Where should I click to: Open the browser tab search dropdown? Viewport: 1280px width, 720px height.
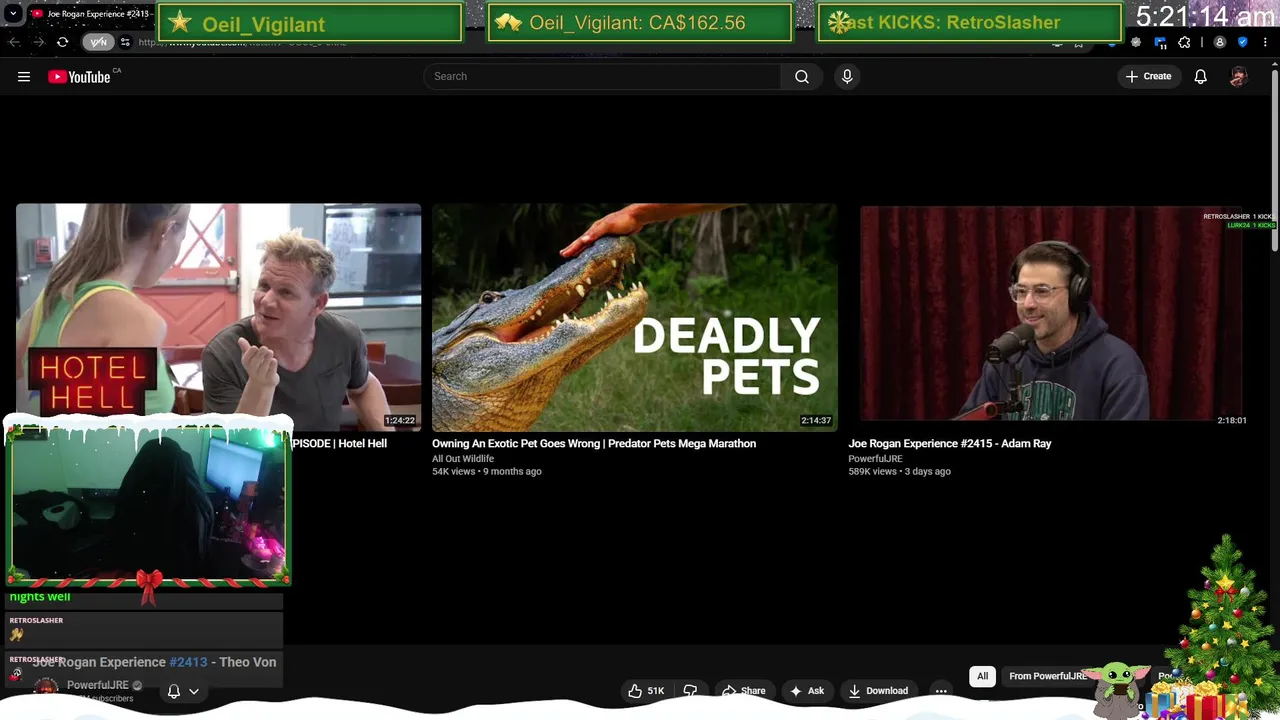[13, 14]
